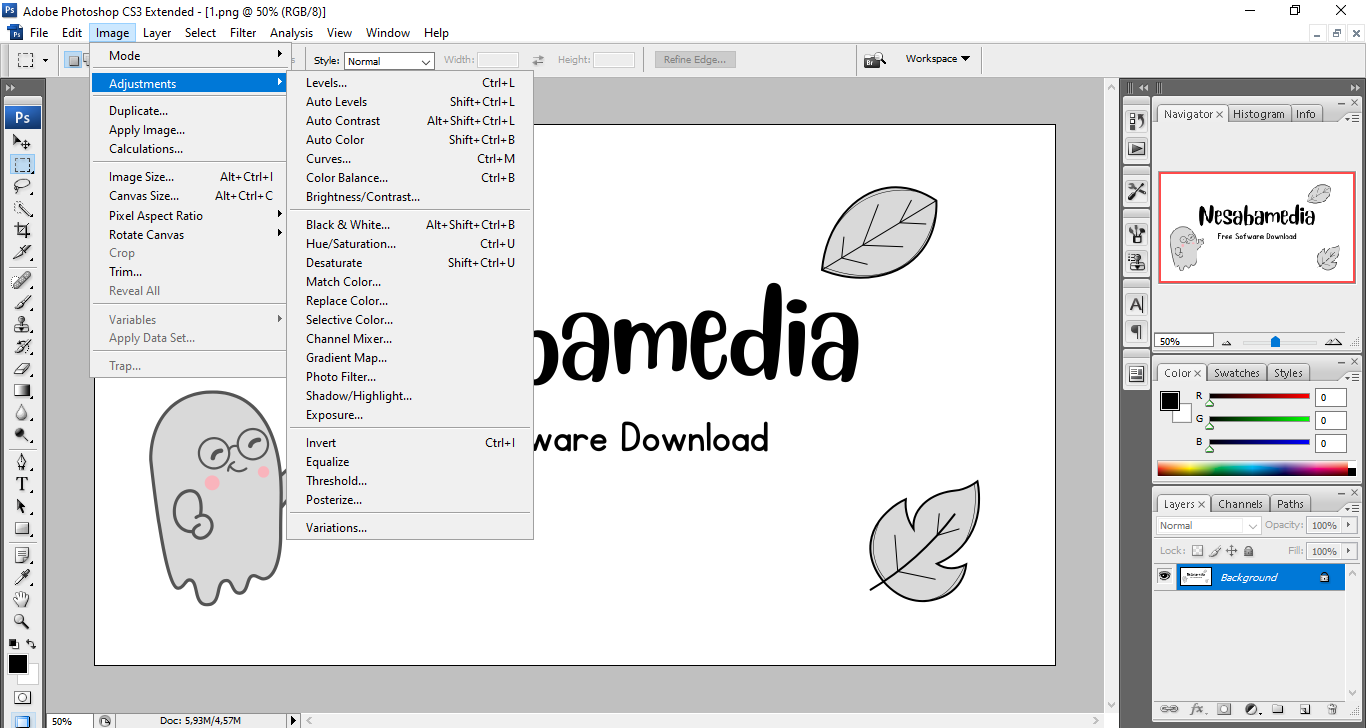Choose Hue/Saturation from Adjustments submenu

(350, 244)
